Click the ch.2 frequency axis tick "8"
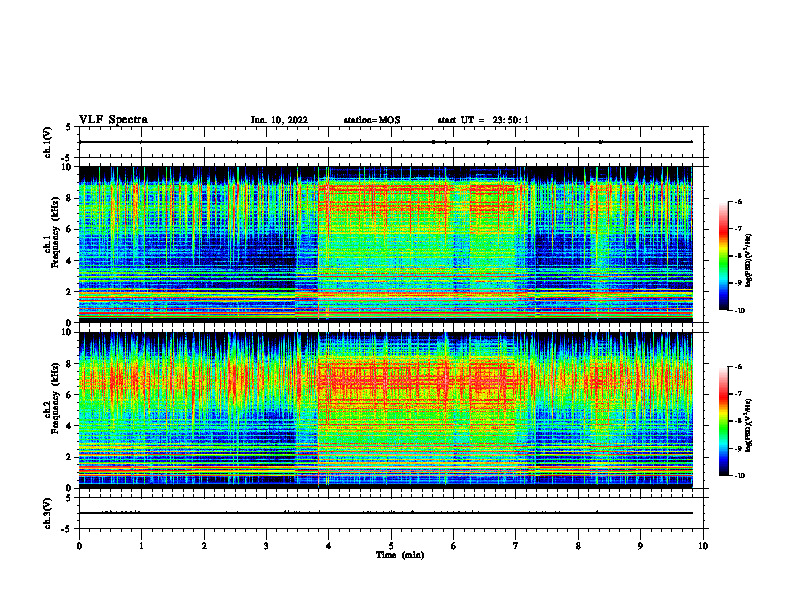Screen dimensions: 792x612 pyautogui.click(x=70, y=364)
